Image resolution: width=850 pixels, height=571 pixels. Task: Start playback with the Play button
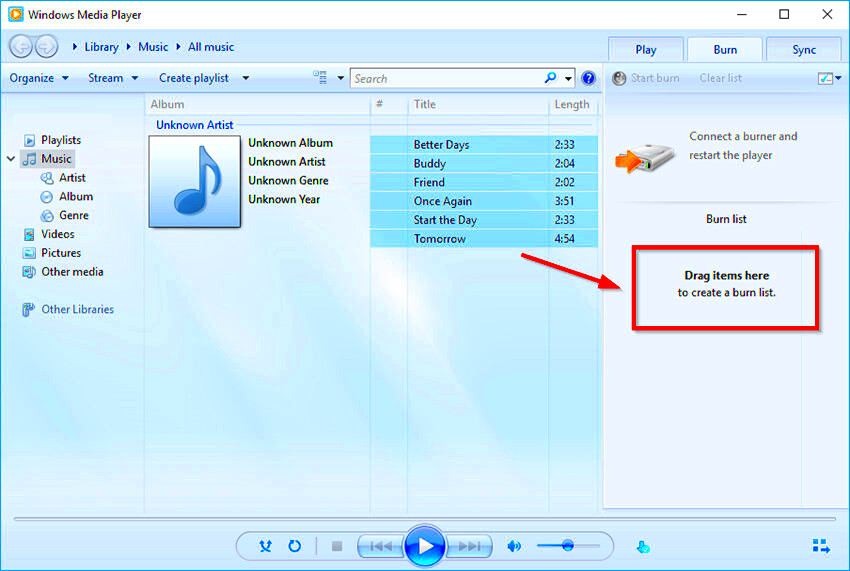click(x=424, y=546)
